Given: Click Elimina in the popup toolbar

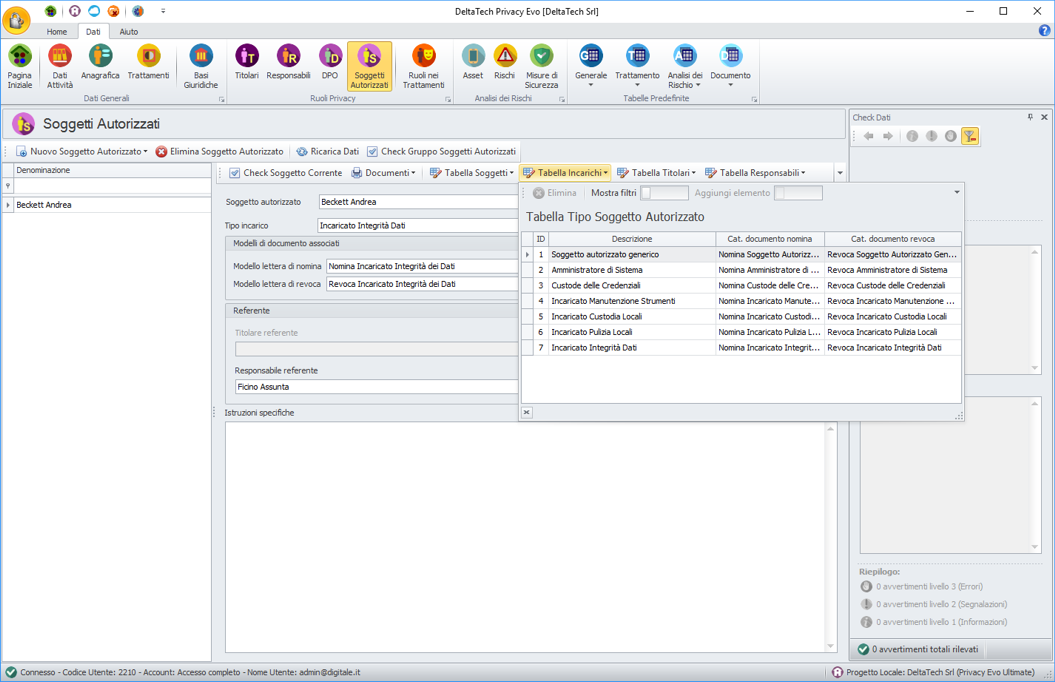Looking at the screenshot, I should tap(555, 193).
